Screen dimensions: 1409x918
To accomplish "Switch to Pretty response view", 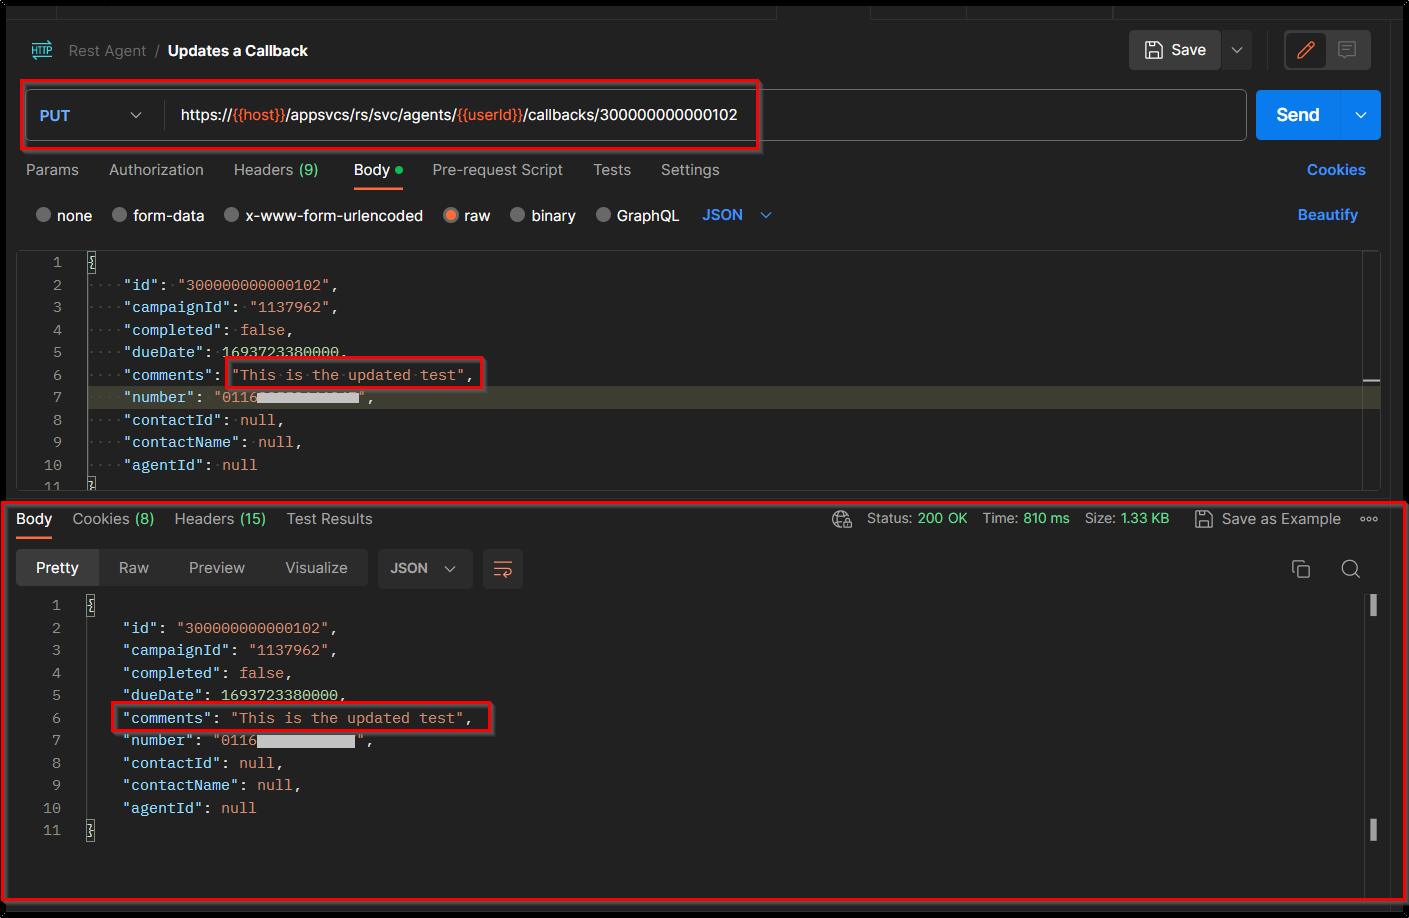I will coord(57,568).
